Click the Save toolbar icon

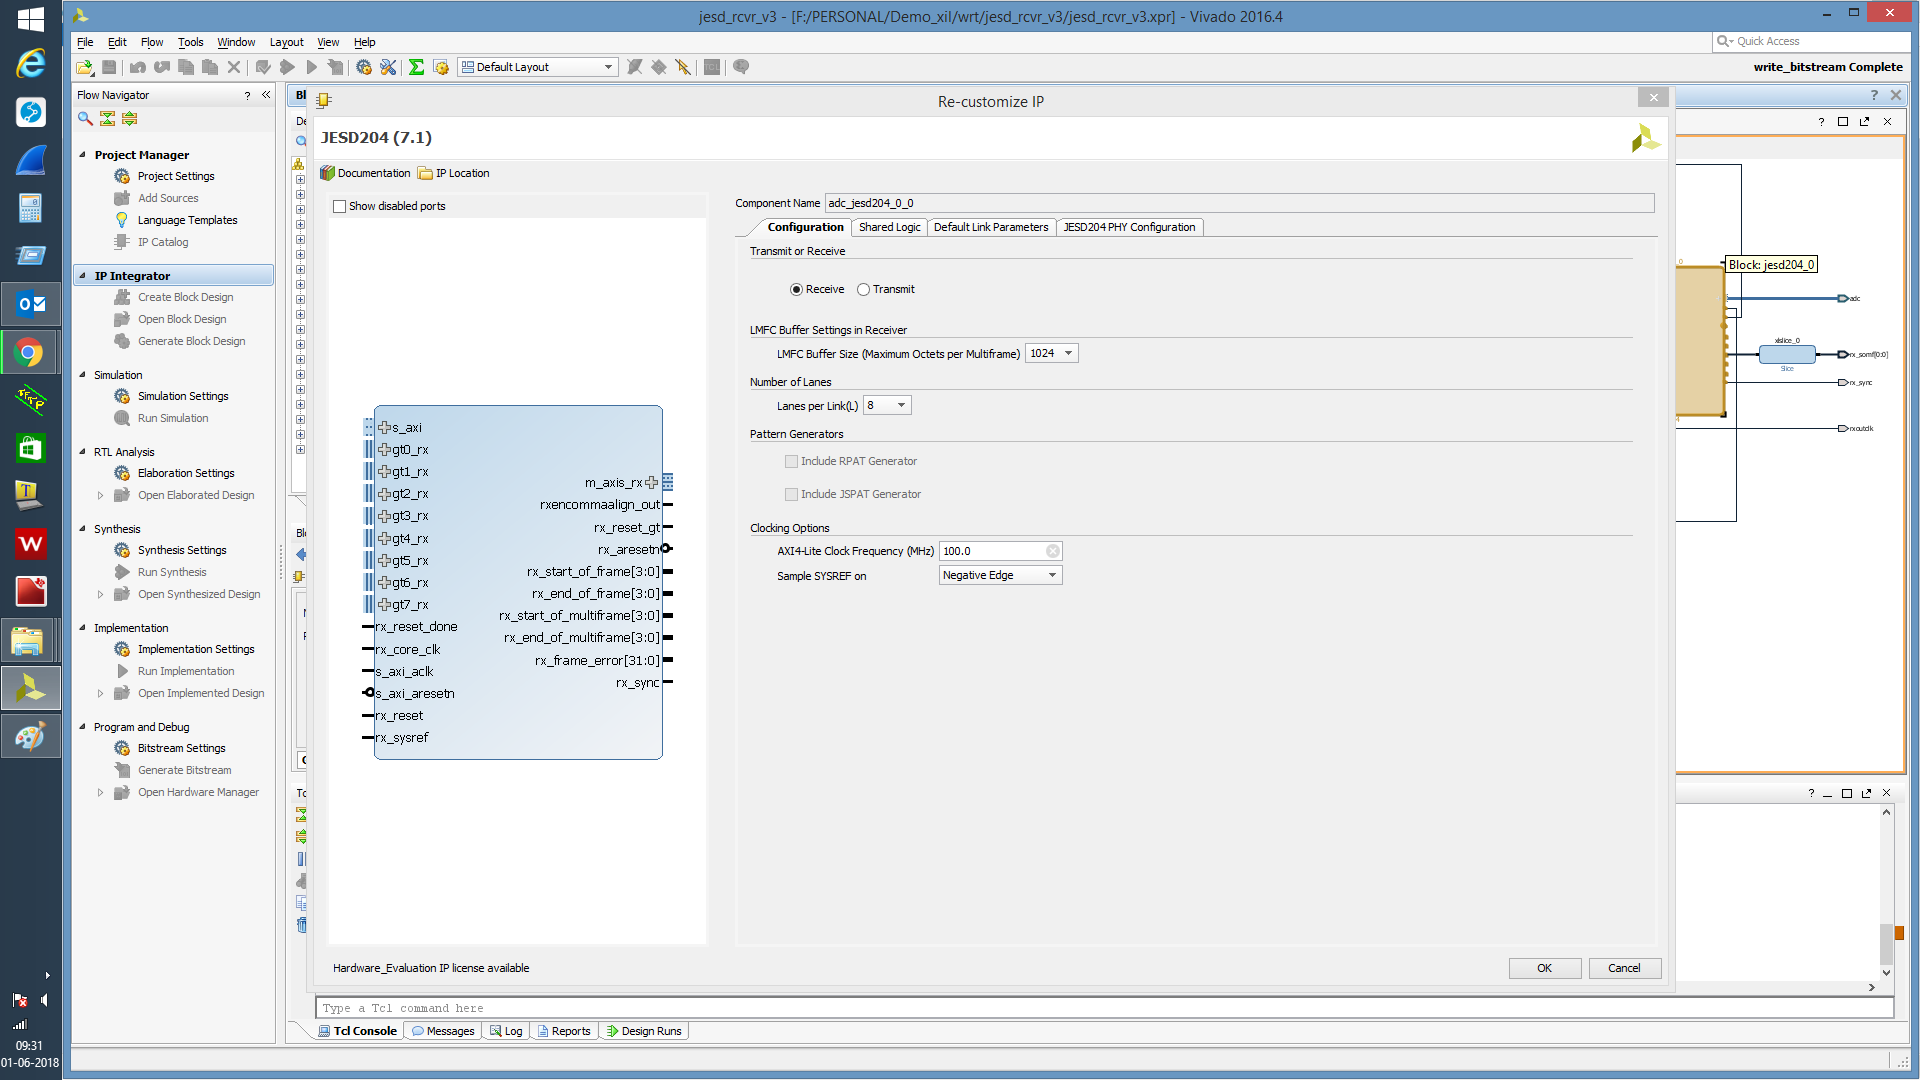109,67
